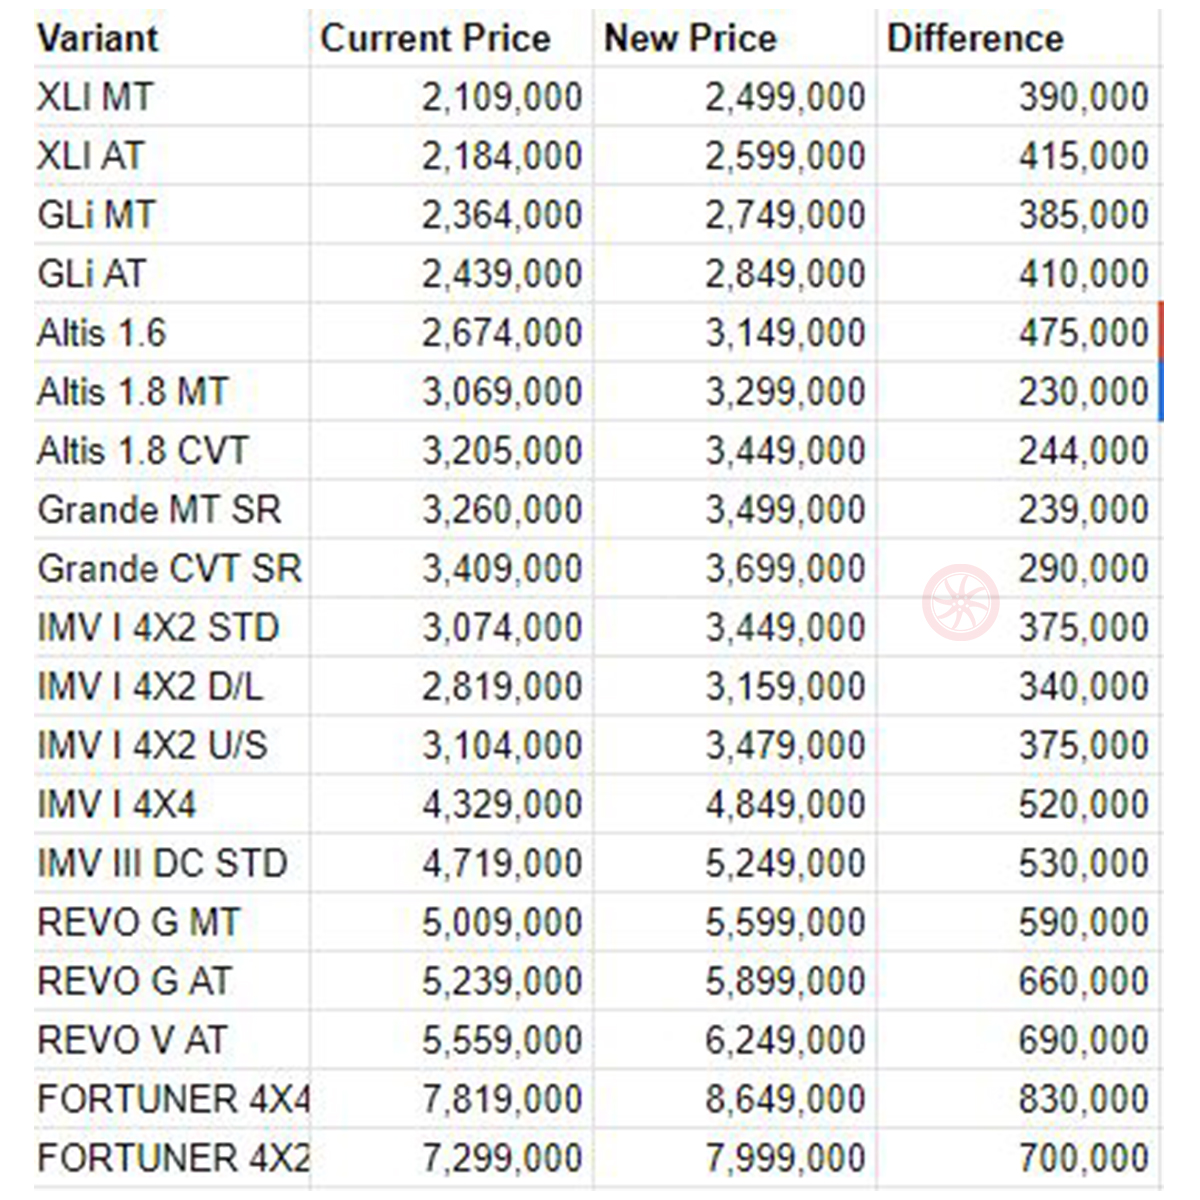Click Grande MT SR current price 3,260,000
The image size is (1200, 1200).
(x=452, y=510)
